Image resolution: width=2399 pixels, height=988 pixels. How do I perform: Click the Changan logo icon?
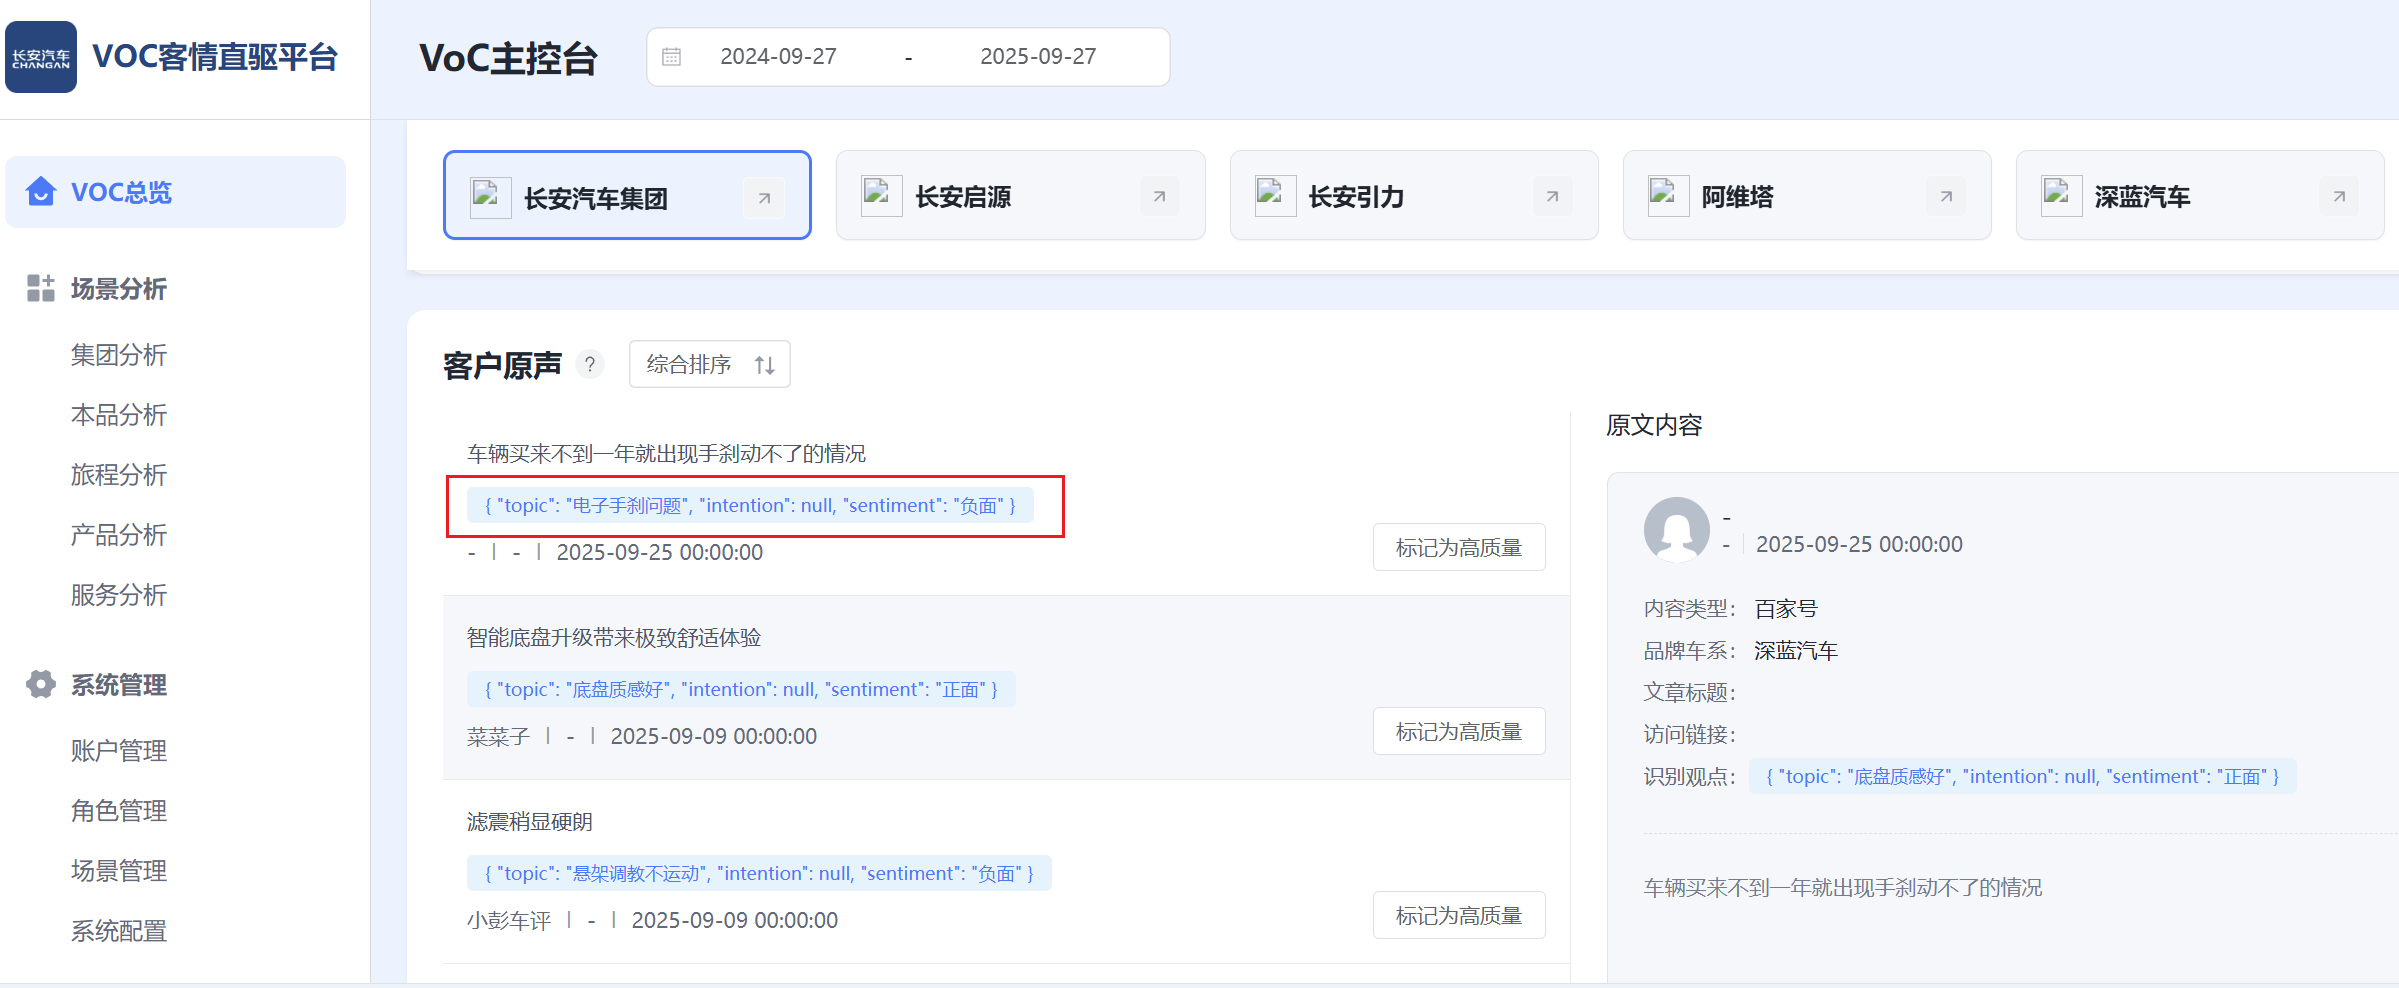pyautogui.click(x=41, y=57)
